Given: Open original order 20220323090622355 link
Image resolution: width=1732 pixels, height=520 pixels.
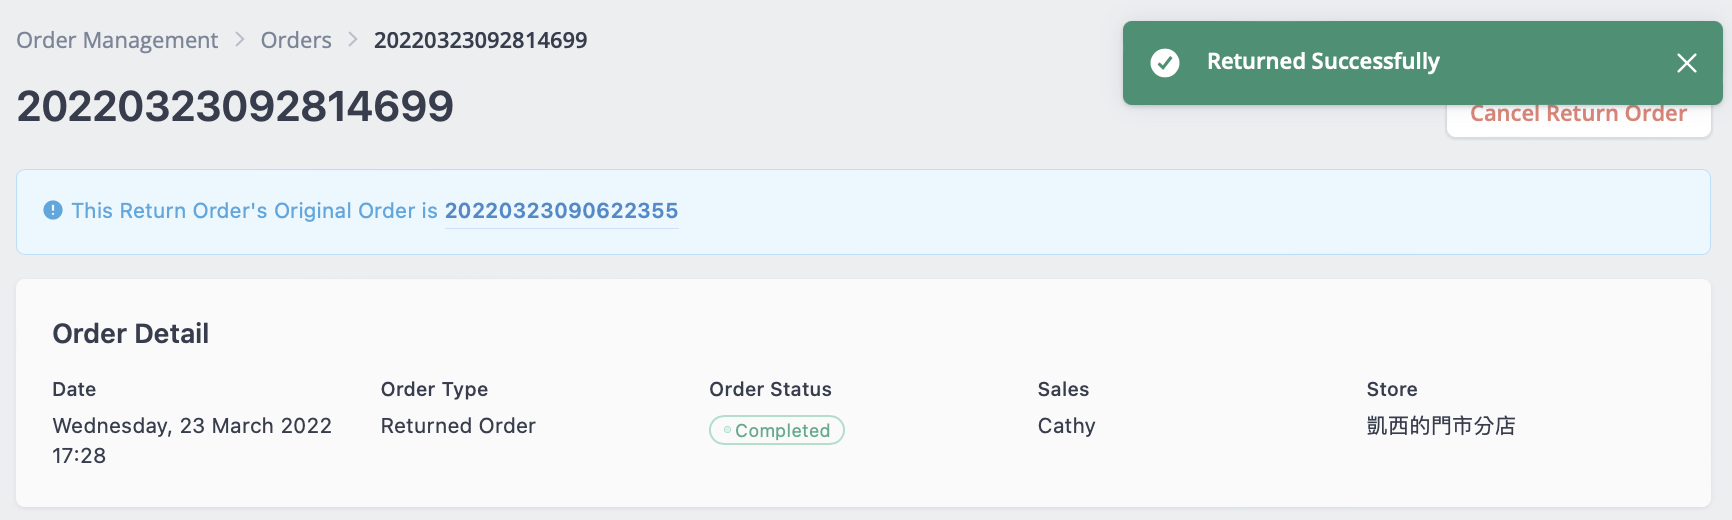Looking at the screenshot, I should (x=561, y=211).
